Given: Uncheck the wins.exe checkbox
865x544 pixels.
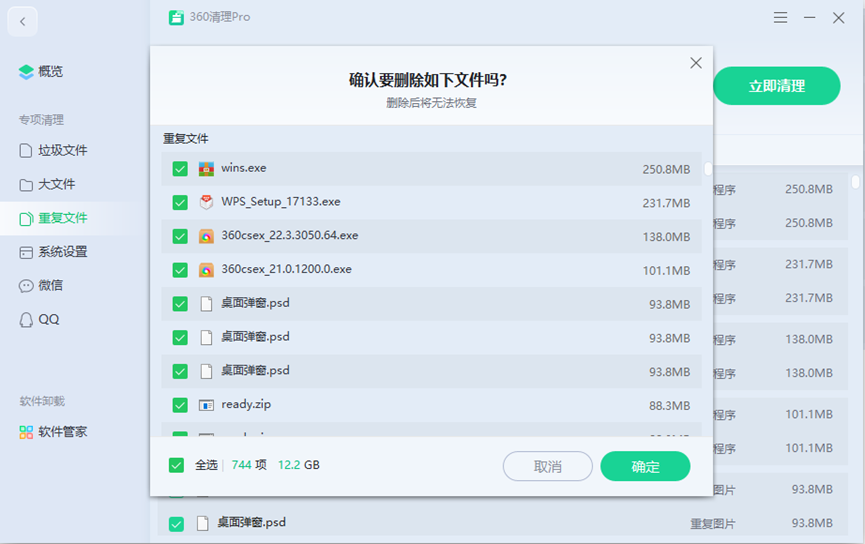Looking at the screenshot, I should tap(180, 169).
